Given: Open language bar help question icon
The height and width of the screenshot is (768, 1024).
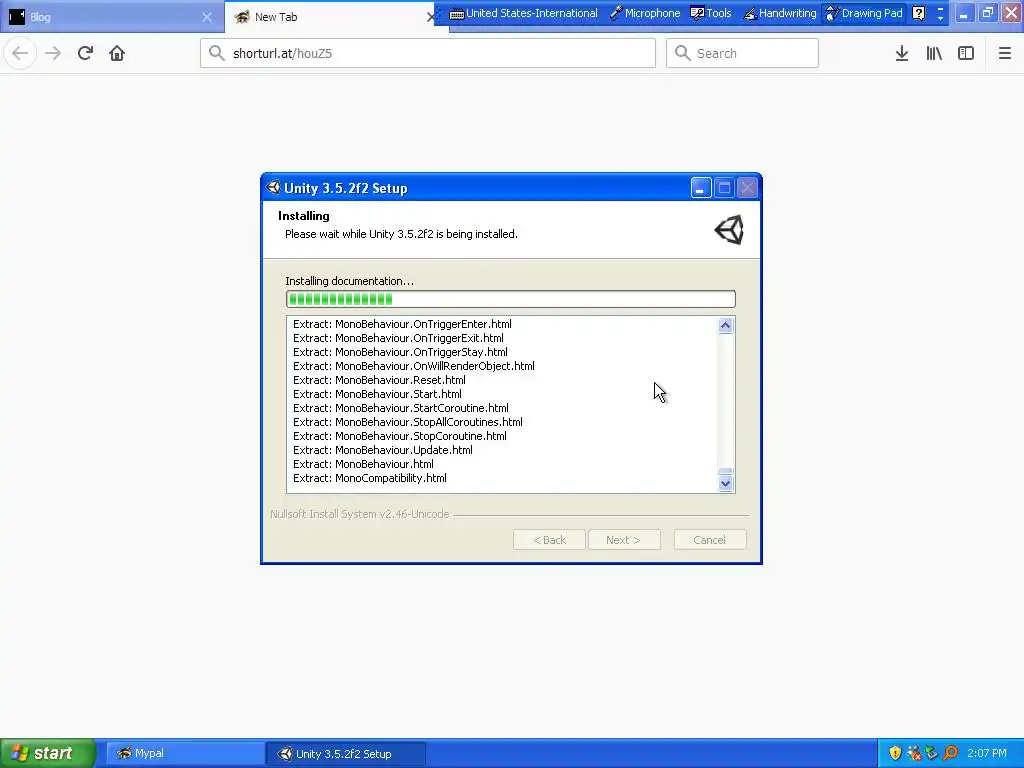Looking at the screenshot, I should 918,13.
